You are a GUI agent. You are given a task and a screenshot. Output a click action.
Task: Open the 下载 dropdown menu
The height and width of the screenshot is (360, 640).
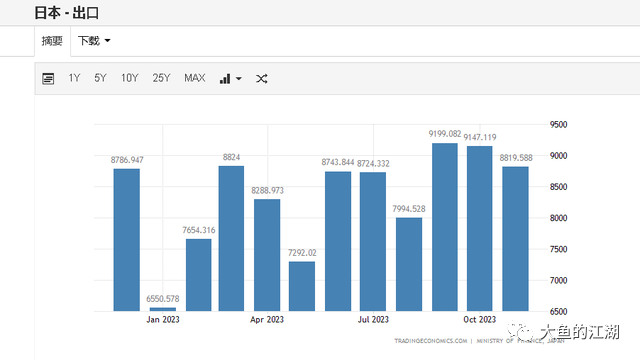coord(94,41)
